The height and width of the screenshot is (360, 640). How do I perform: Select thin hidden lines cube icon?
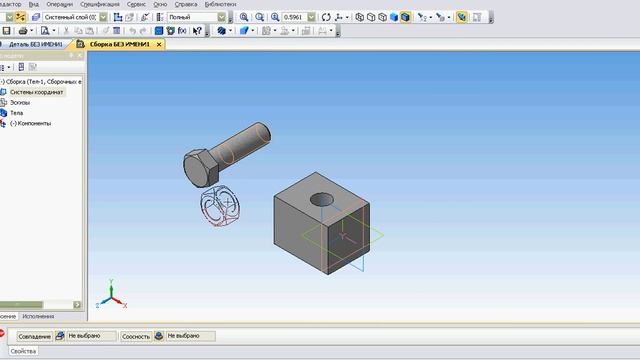(x=382, y=17)
